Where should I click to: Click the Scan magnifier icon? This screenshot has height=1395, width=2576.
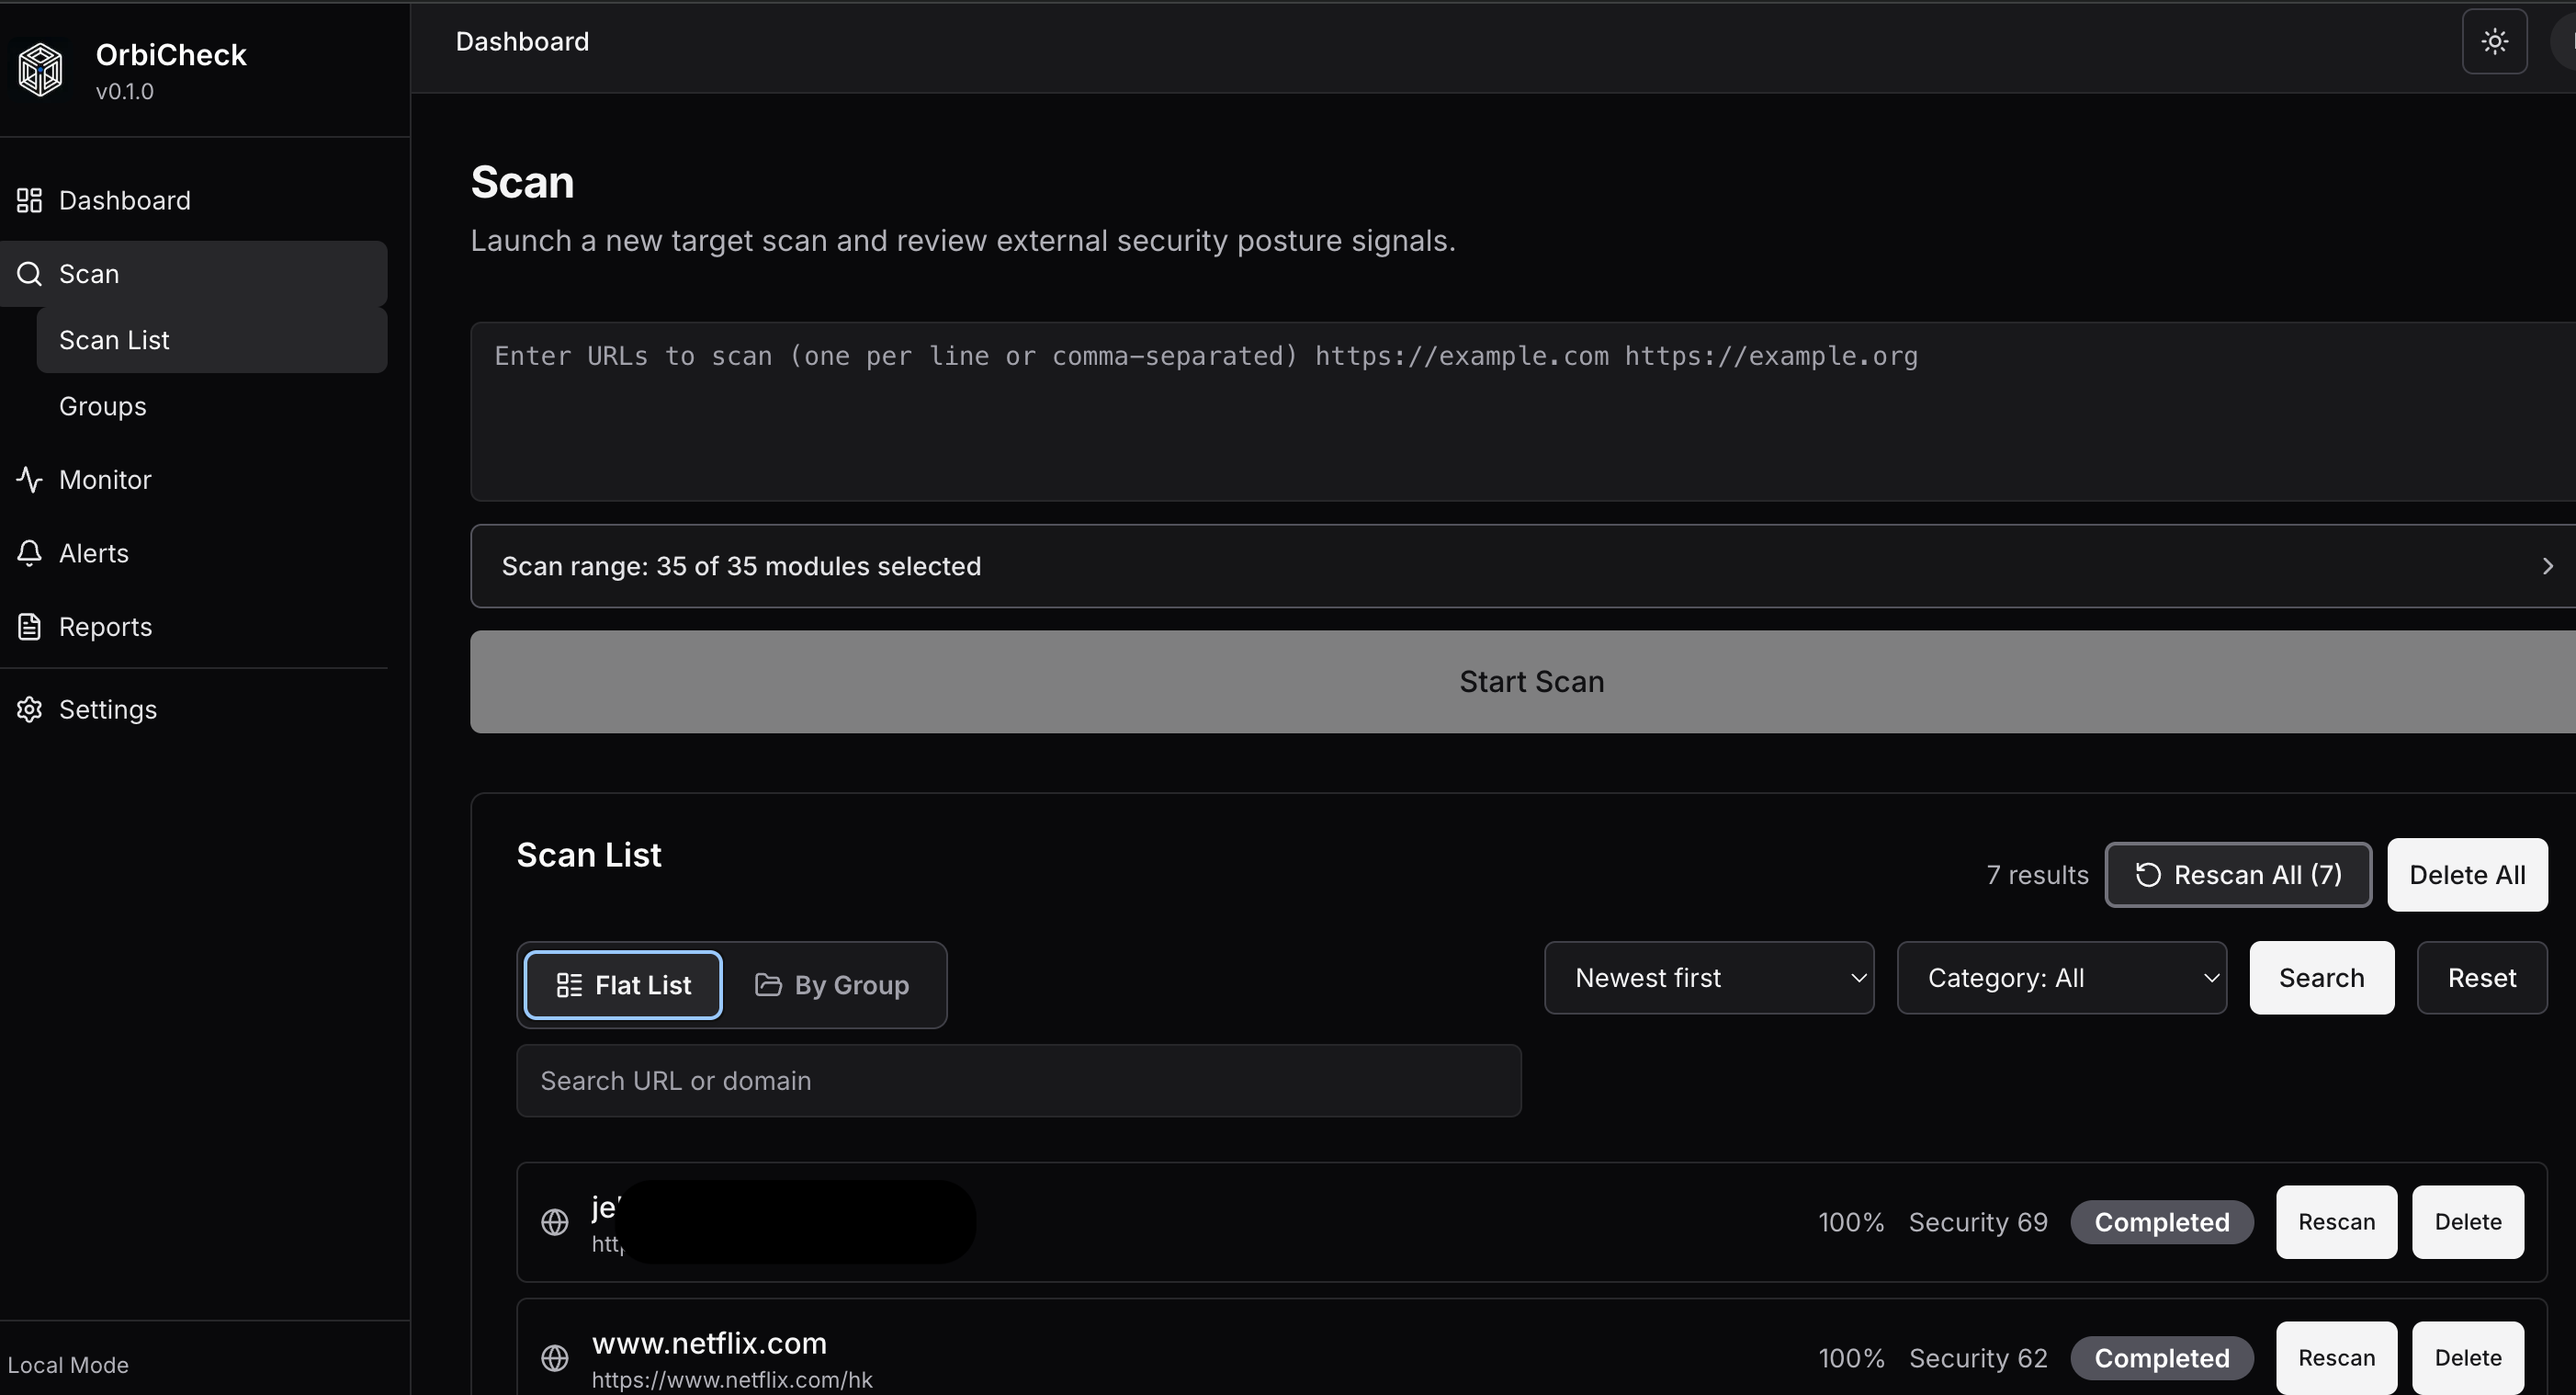tap(29, 273)
